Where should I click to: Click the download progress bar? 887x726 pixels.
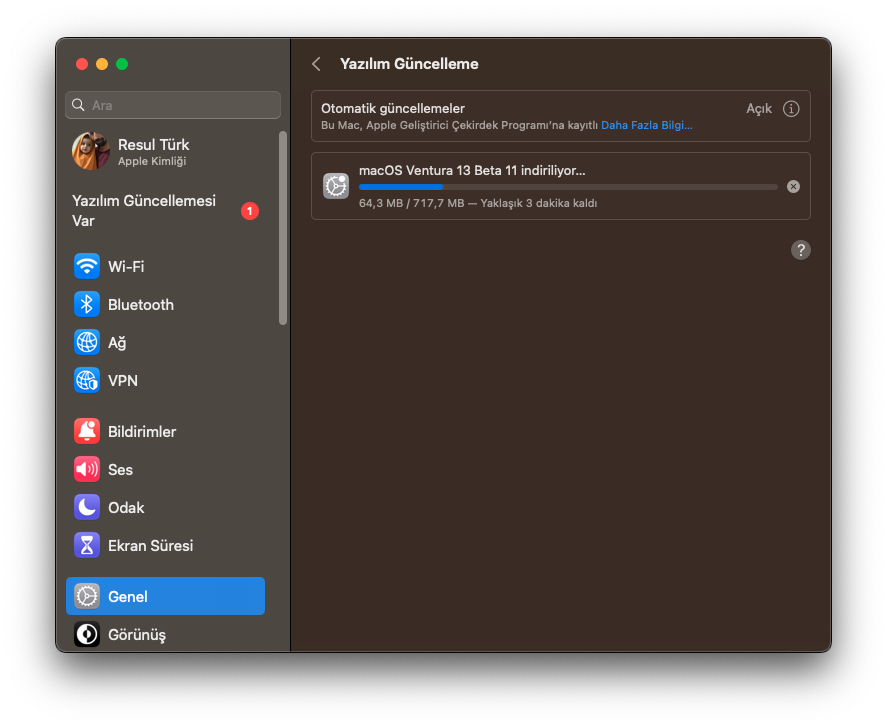pos(568,187)
